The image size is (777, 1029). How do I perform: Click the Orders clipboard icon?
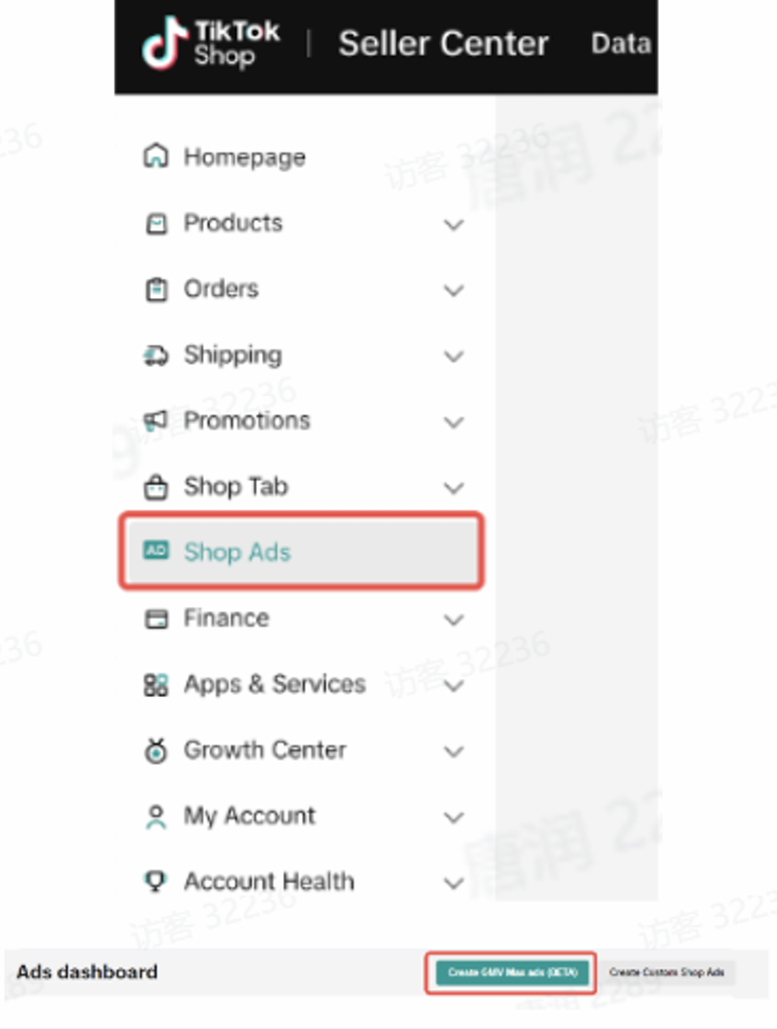click(156, 289)
